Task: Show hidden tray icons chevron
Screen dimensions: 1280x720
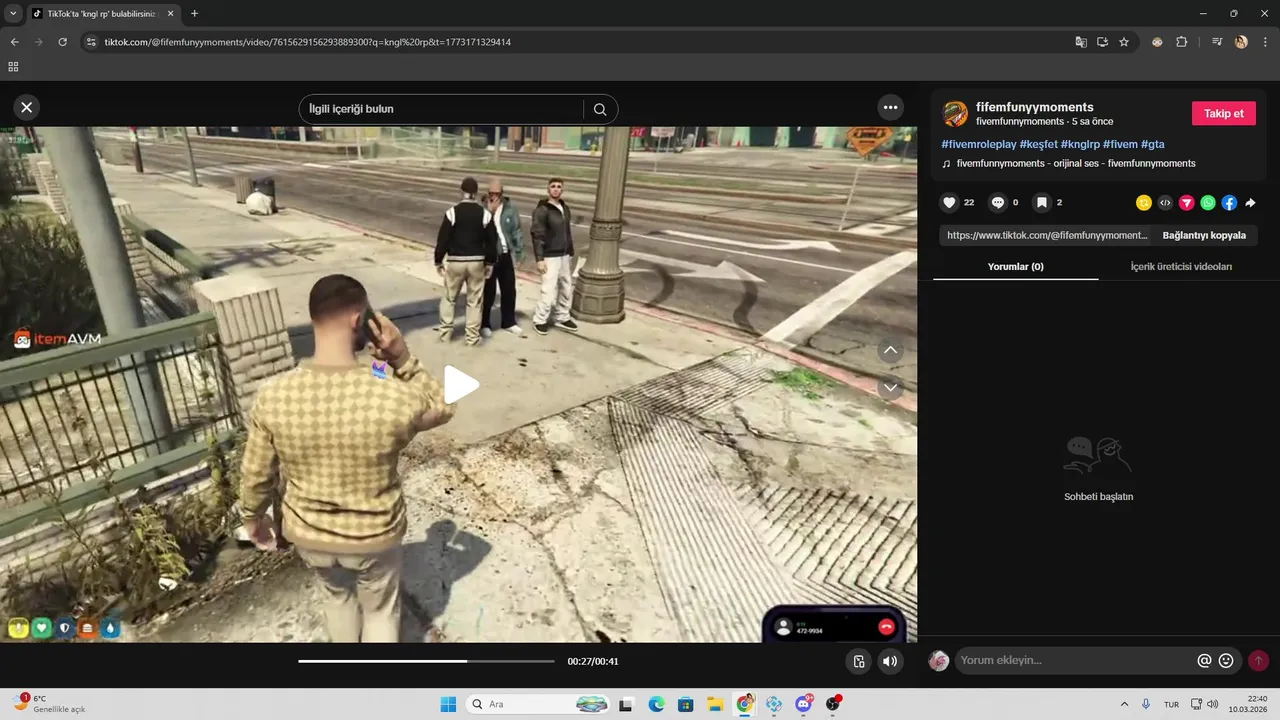Action: point(1124,704)
